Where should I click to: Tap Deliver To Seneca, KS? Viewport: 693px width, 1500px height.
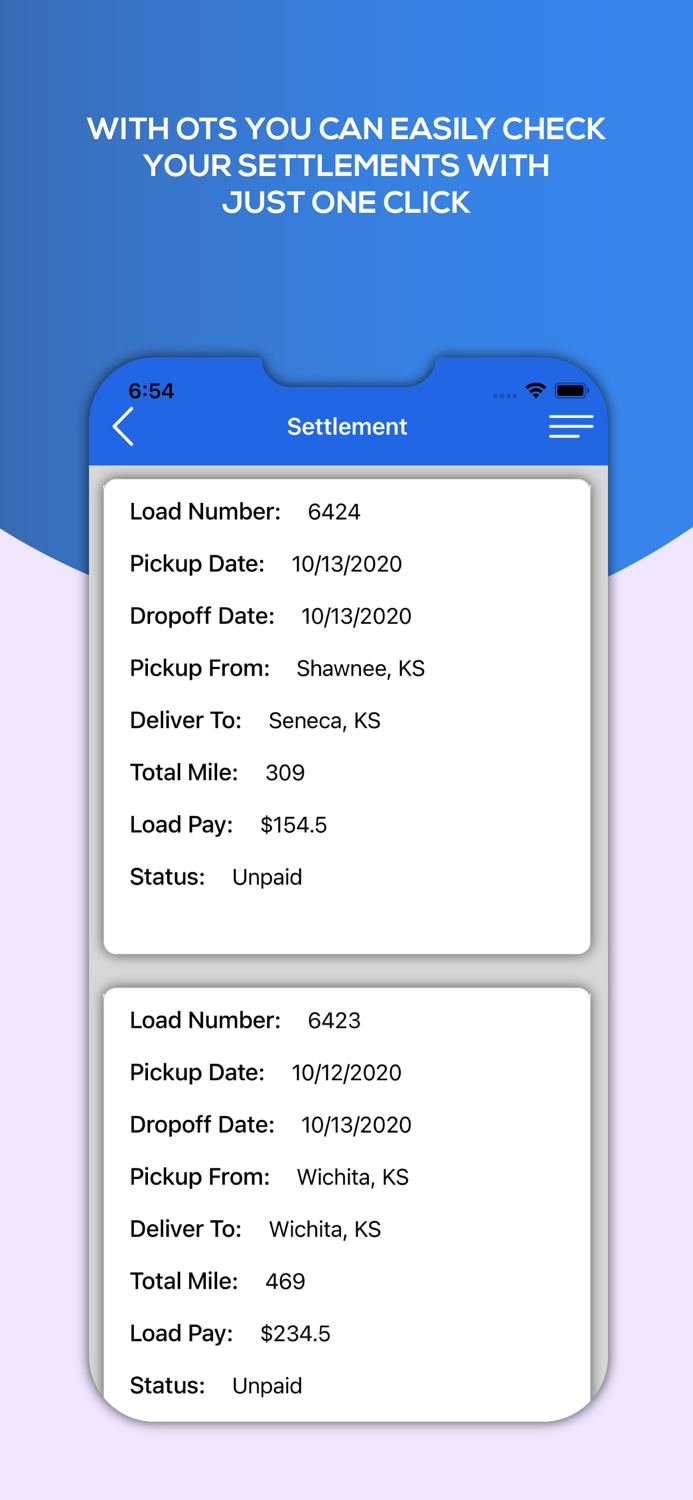[323, 720]
